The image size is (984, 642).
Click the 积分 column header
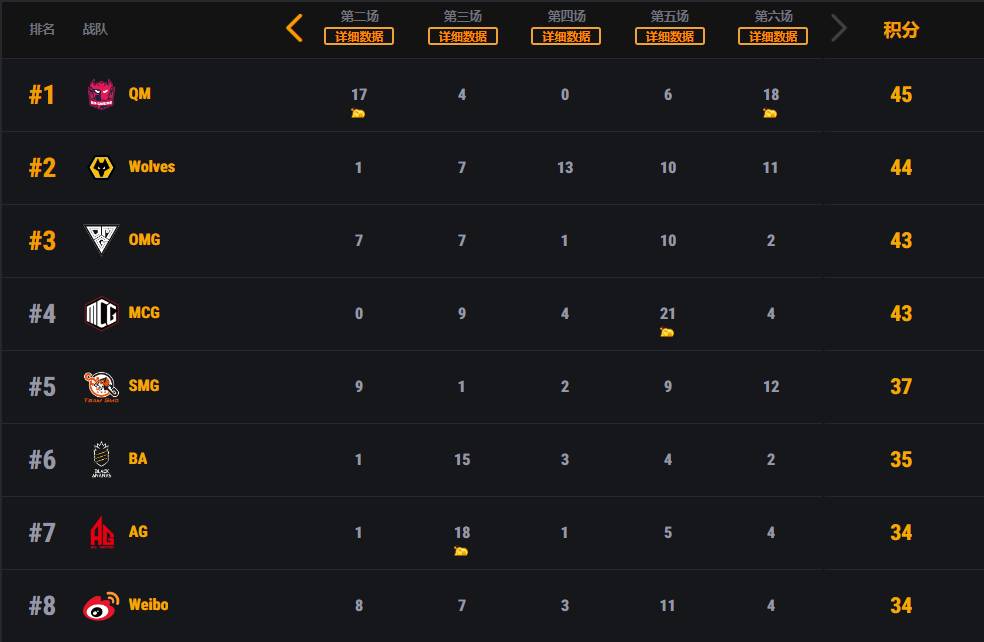pos(900,30)
